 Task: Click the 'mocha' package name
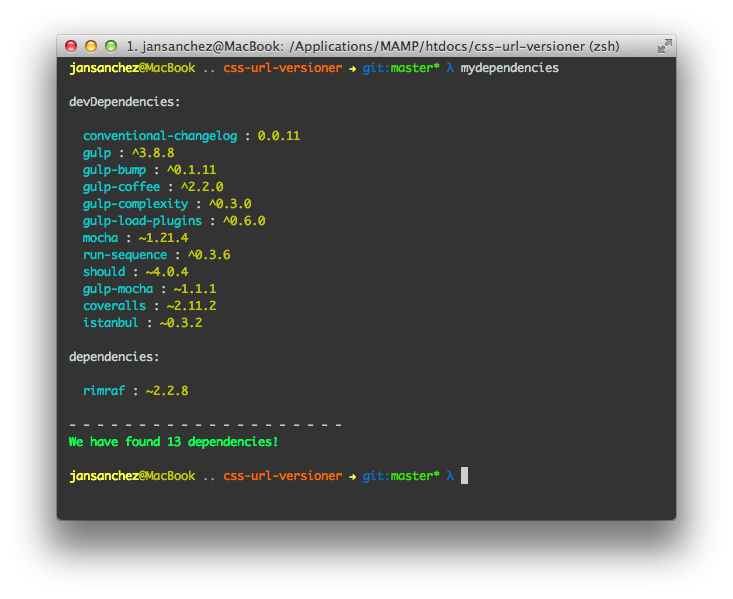101,238
